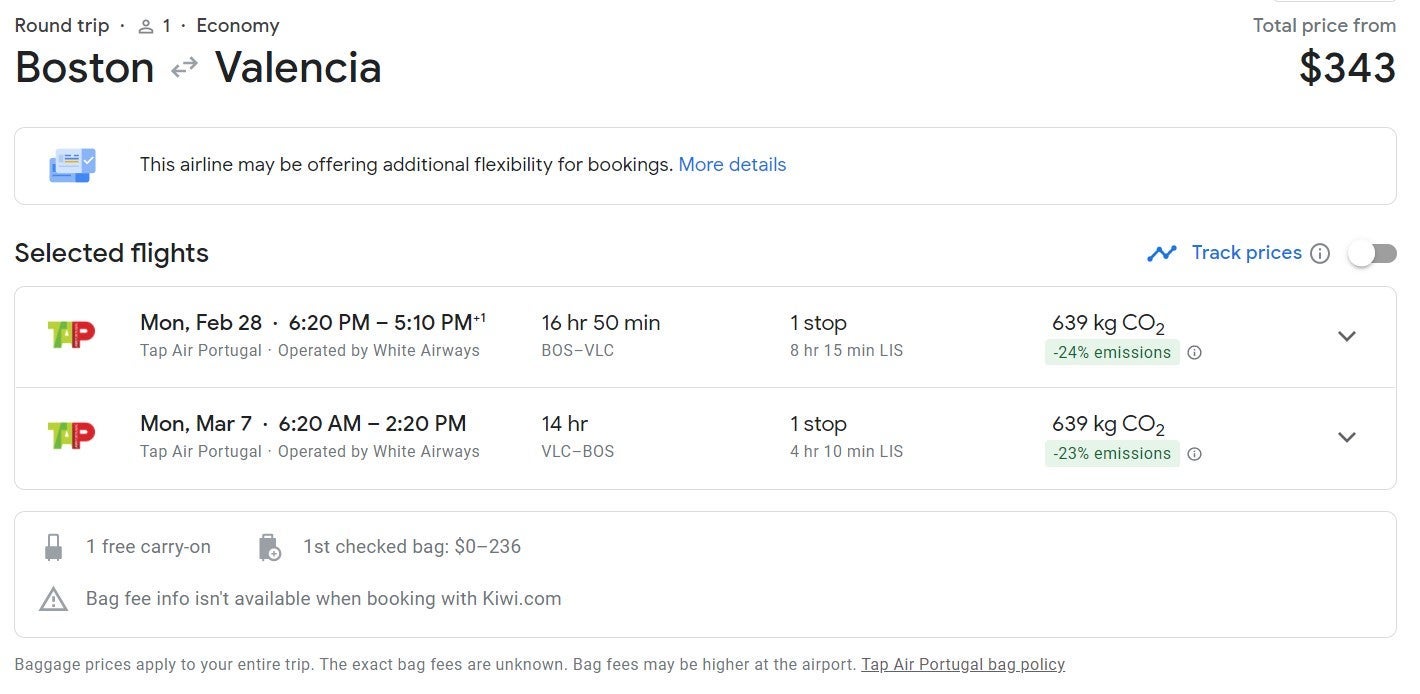Click the TAP logo on Feb 28 flight
Image resolution: width=1420 pixels, height=694 pixels.
72,334
